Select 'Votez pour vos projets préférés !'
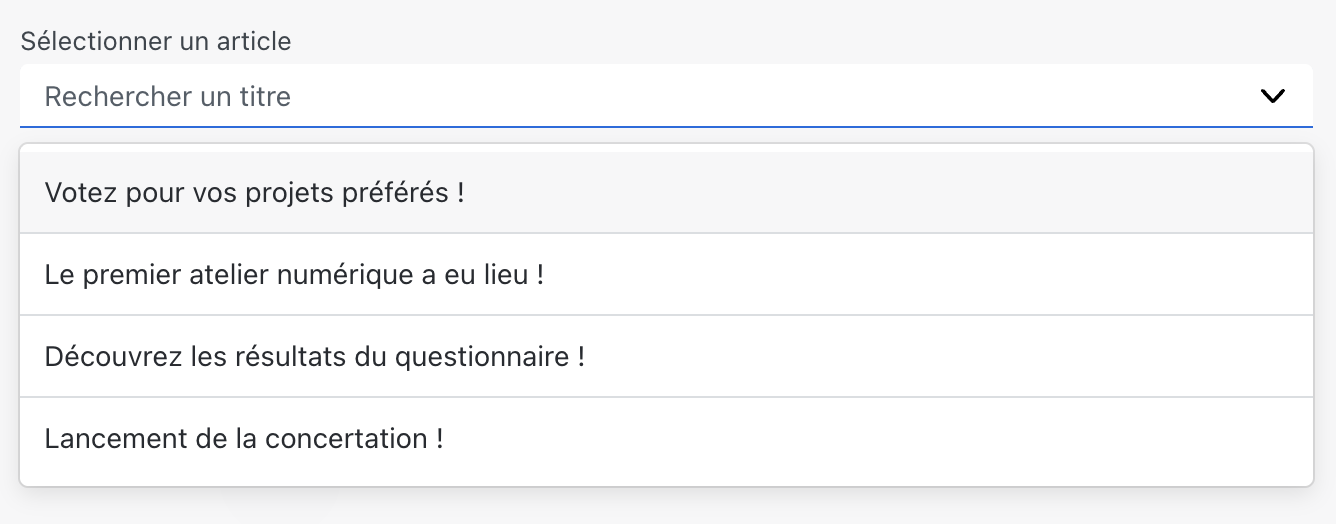This screenshot has width=1336, height=524. pos(255,192)
